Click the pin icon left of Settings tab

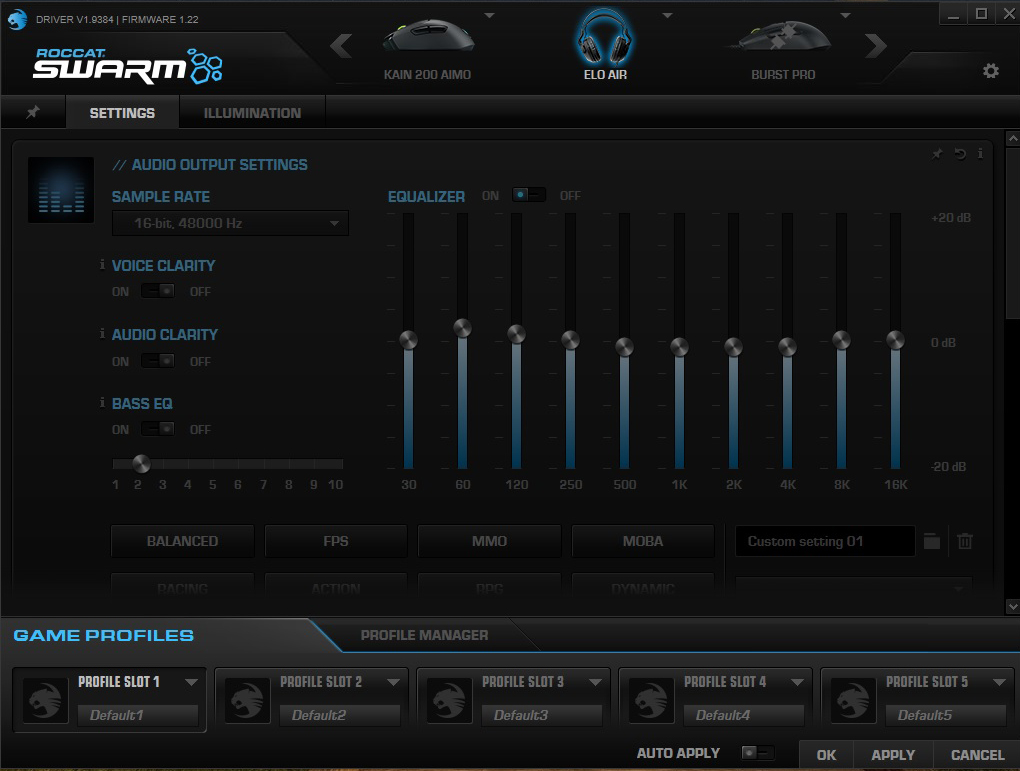(x=33, y=112)
